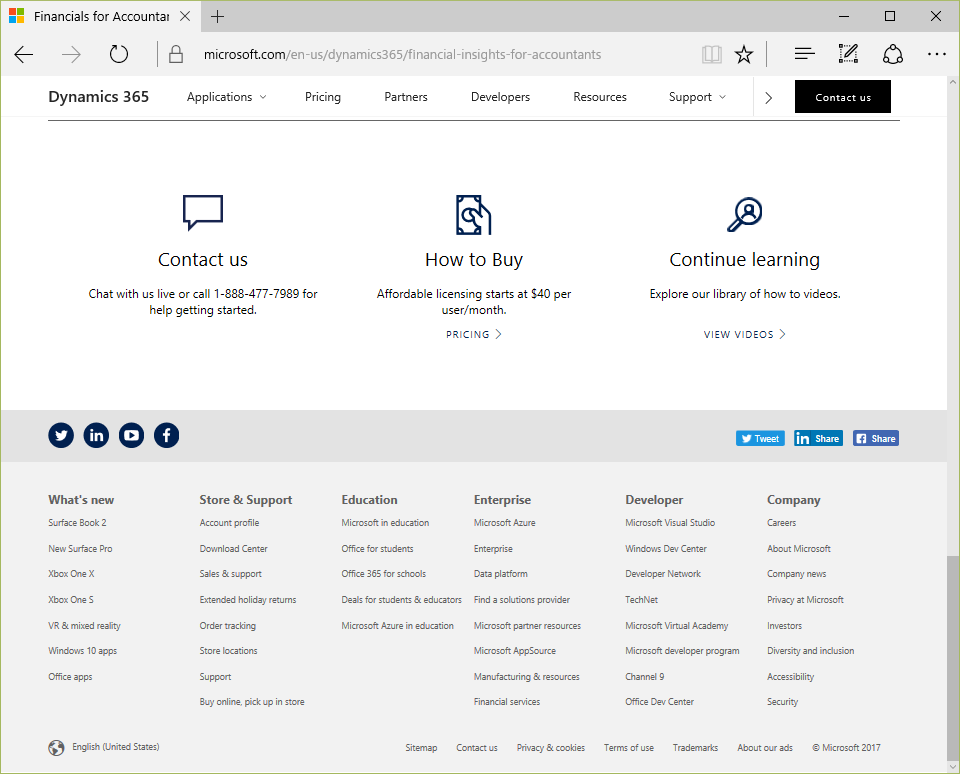This screenshot has height=774, width=960.
Task: Select English (United States) language link
Action: [x=116, y=747]
